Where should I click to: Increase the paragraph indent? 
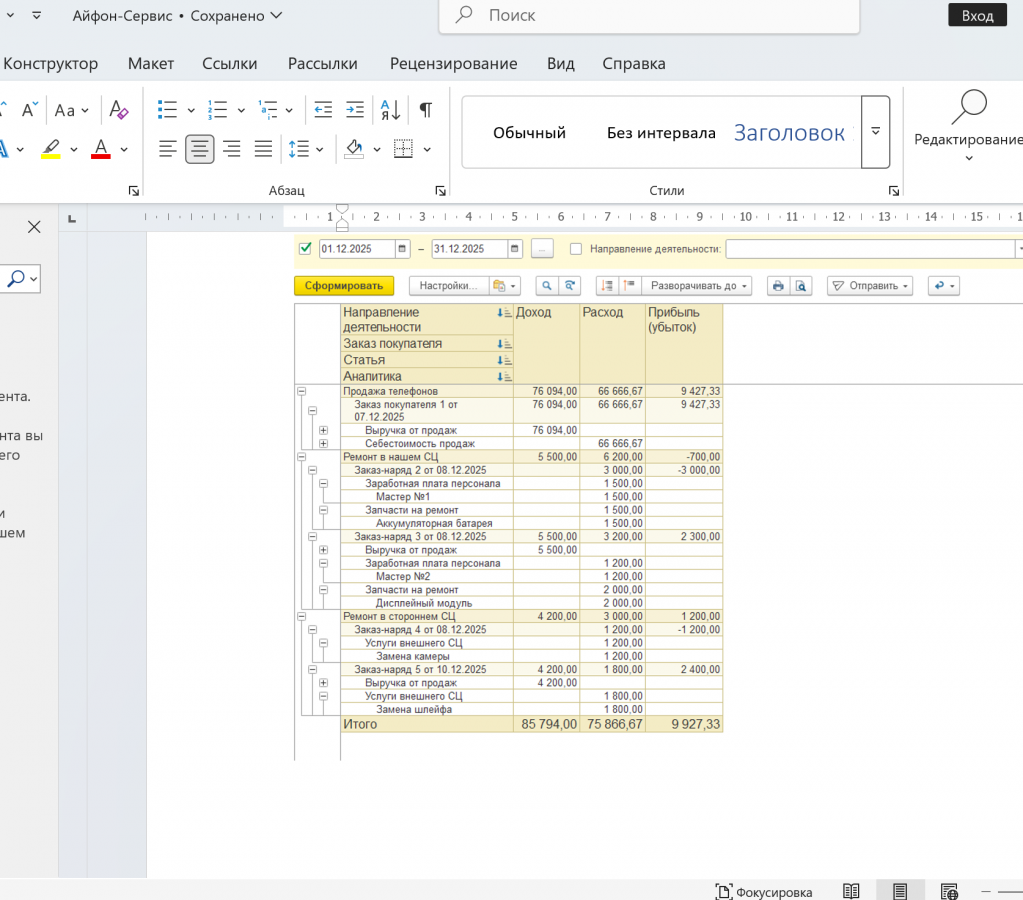(354, 110)
